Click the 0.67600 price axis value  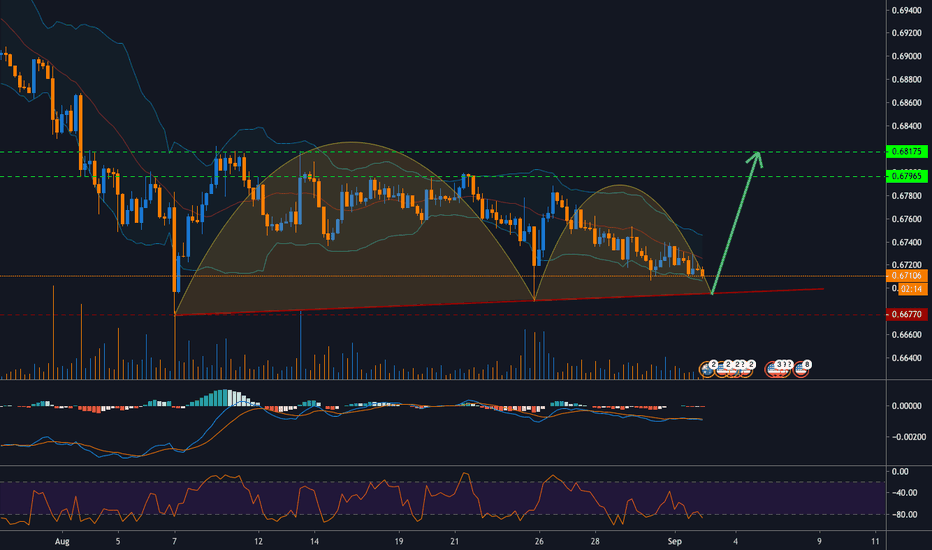[x=906, y=219]
